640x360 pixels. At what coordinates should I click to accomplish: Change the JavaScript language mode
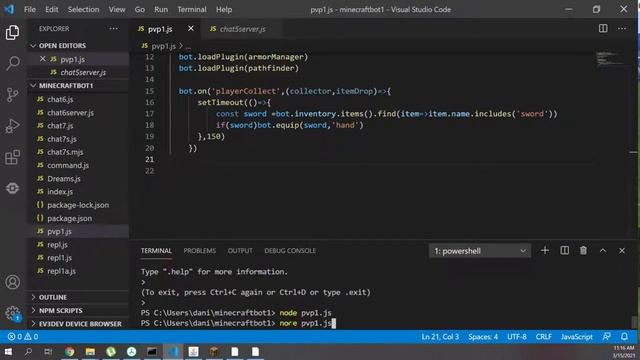(576, 337)
